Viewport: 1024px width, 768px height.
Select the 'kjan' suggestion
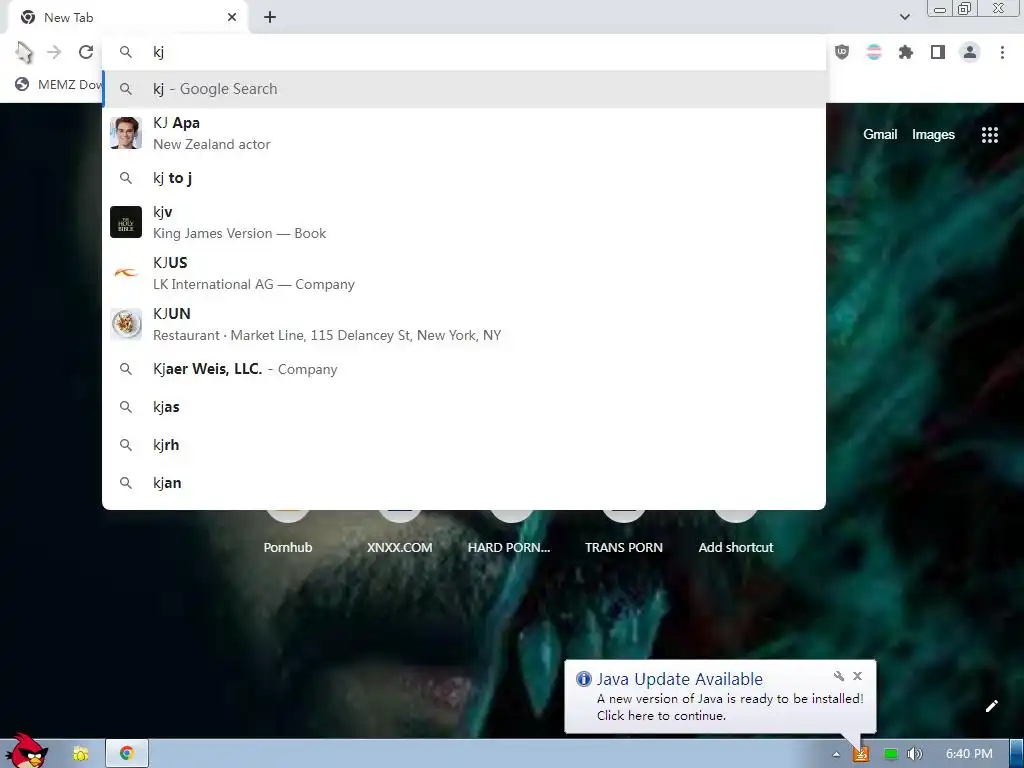[x=464, y=483]
